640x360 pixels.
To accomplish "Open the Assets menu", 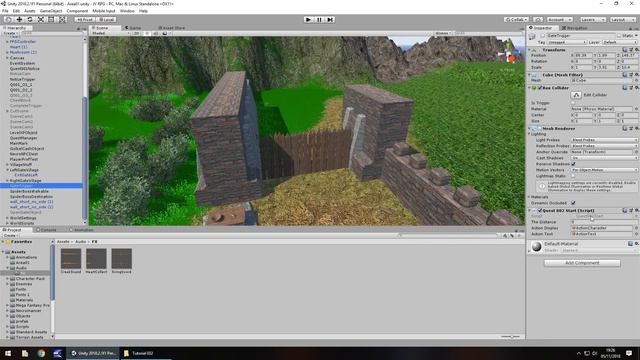I will (x=29, y=11).
